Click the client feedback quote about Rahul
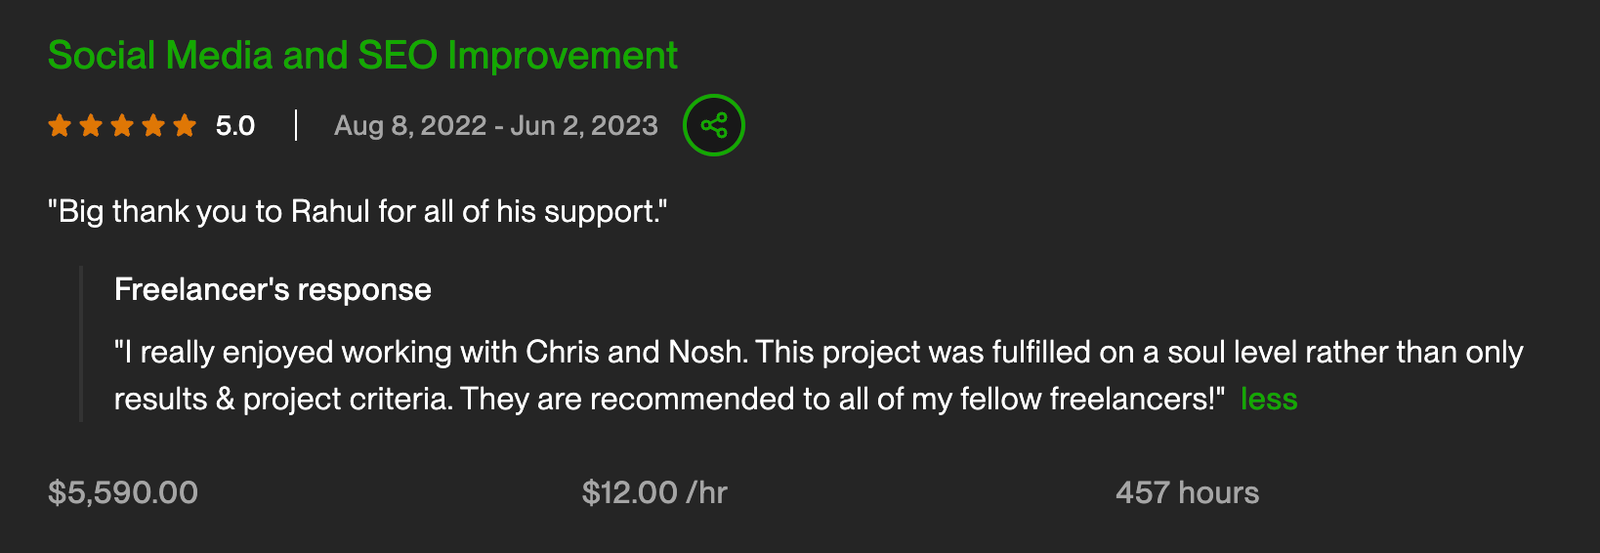1600x553 pixels. 357,212
